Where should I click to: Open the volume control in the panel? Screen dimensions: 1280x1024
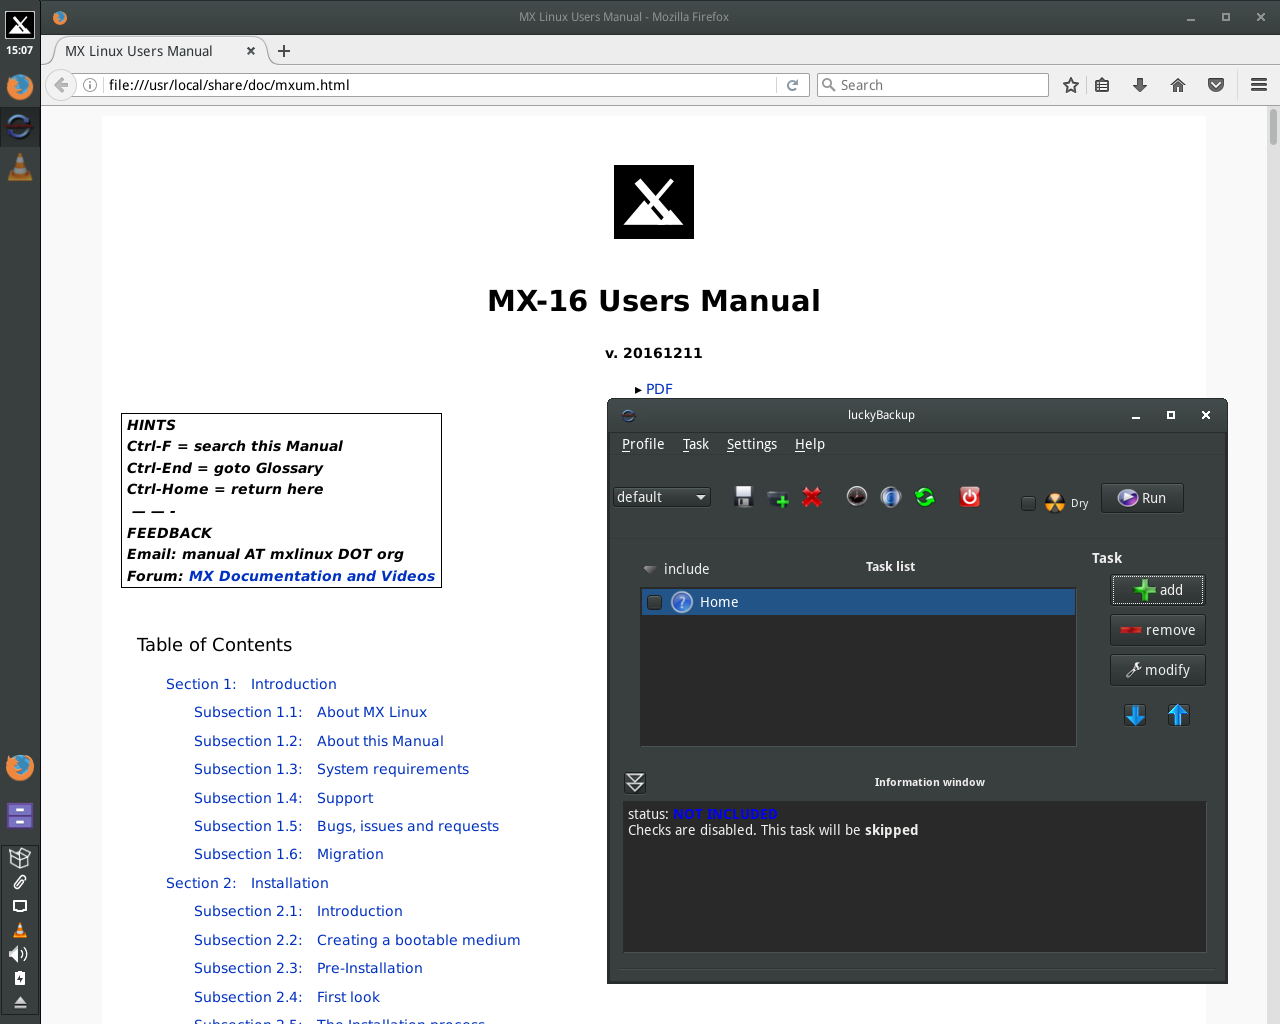[x=19, y=954]
